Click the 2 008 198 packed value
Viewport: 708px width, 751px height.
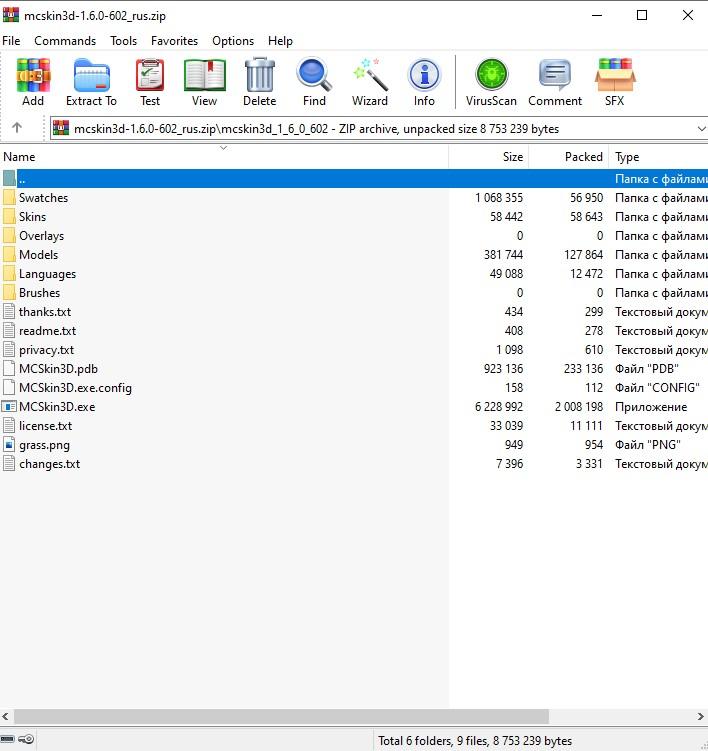tap(579, 407)
